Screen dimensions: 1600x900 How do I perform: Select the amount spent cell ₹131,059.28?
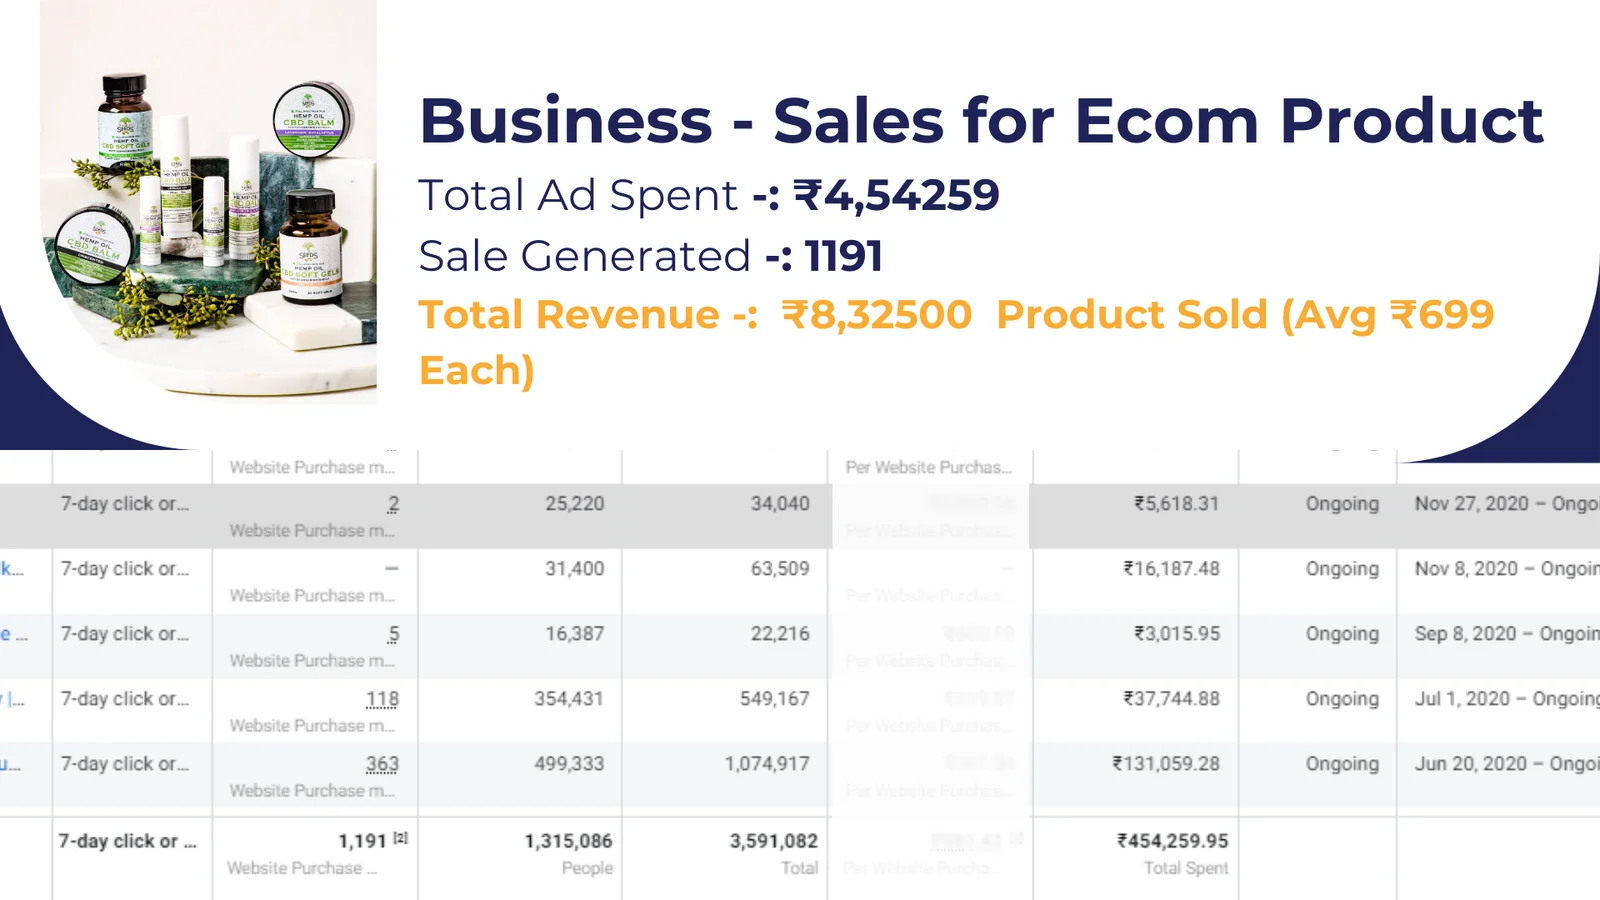[x=1166, y=764]
